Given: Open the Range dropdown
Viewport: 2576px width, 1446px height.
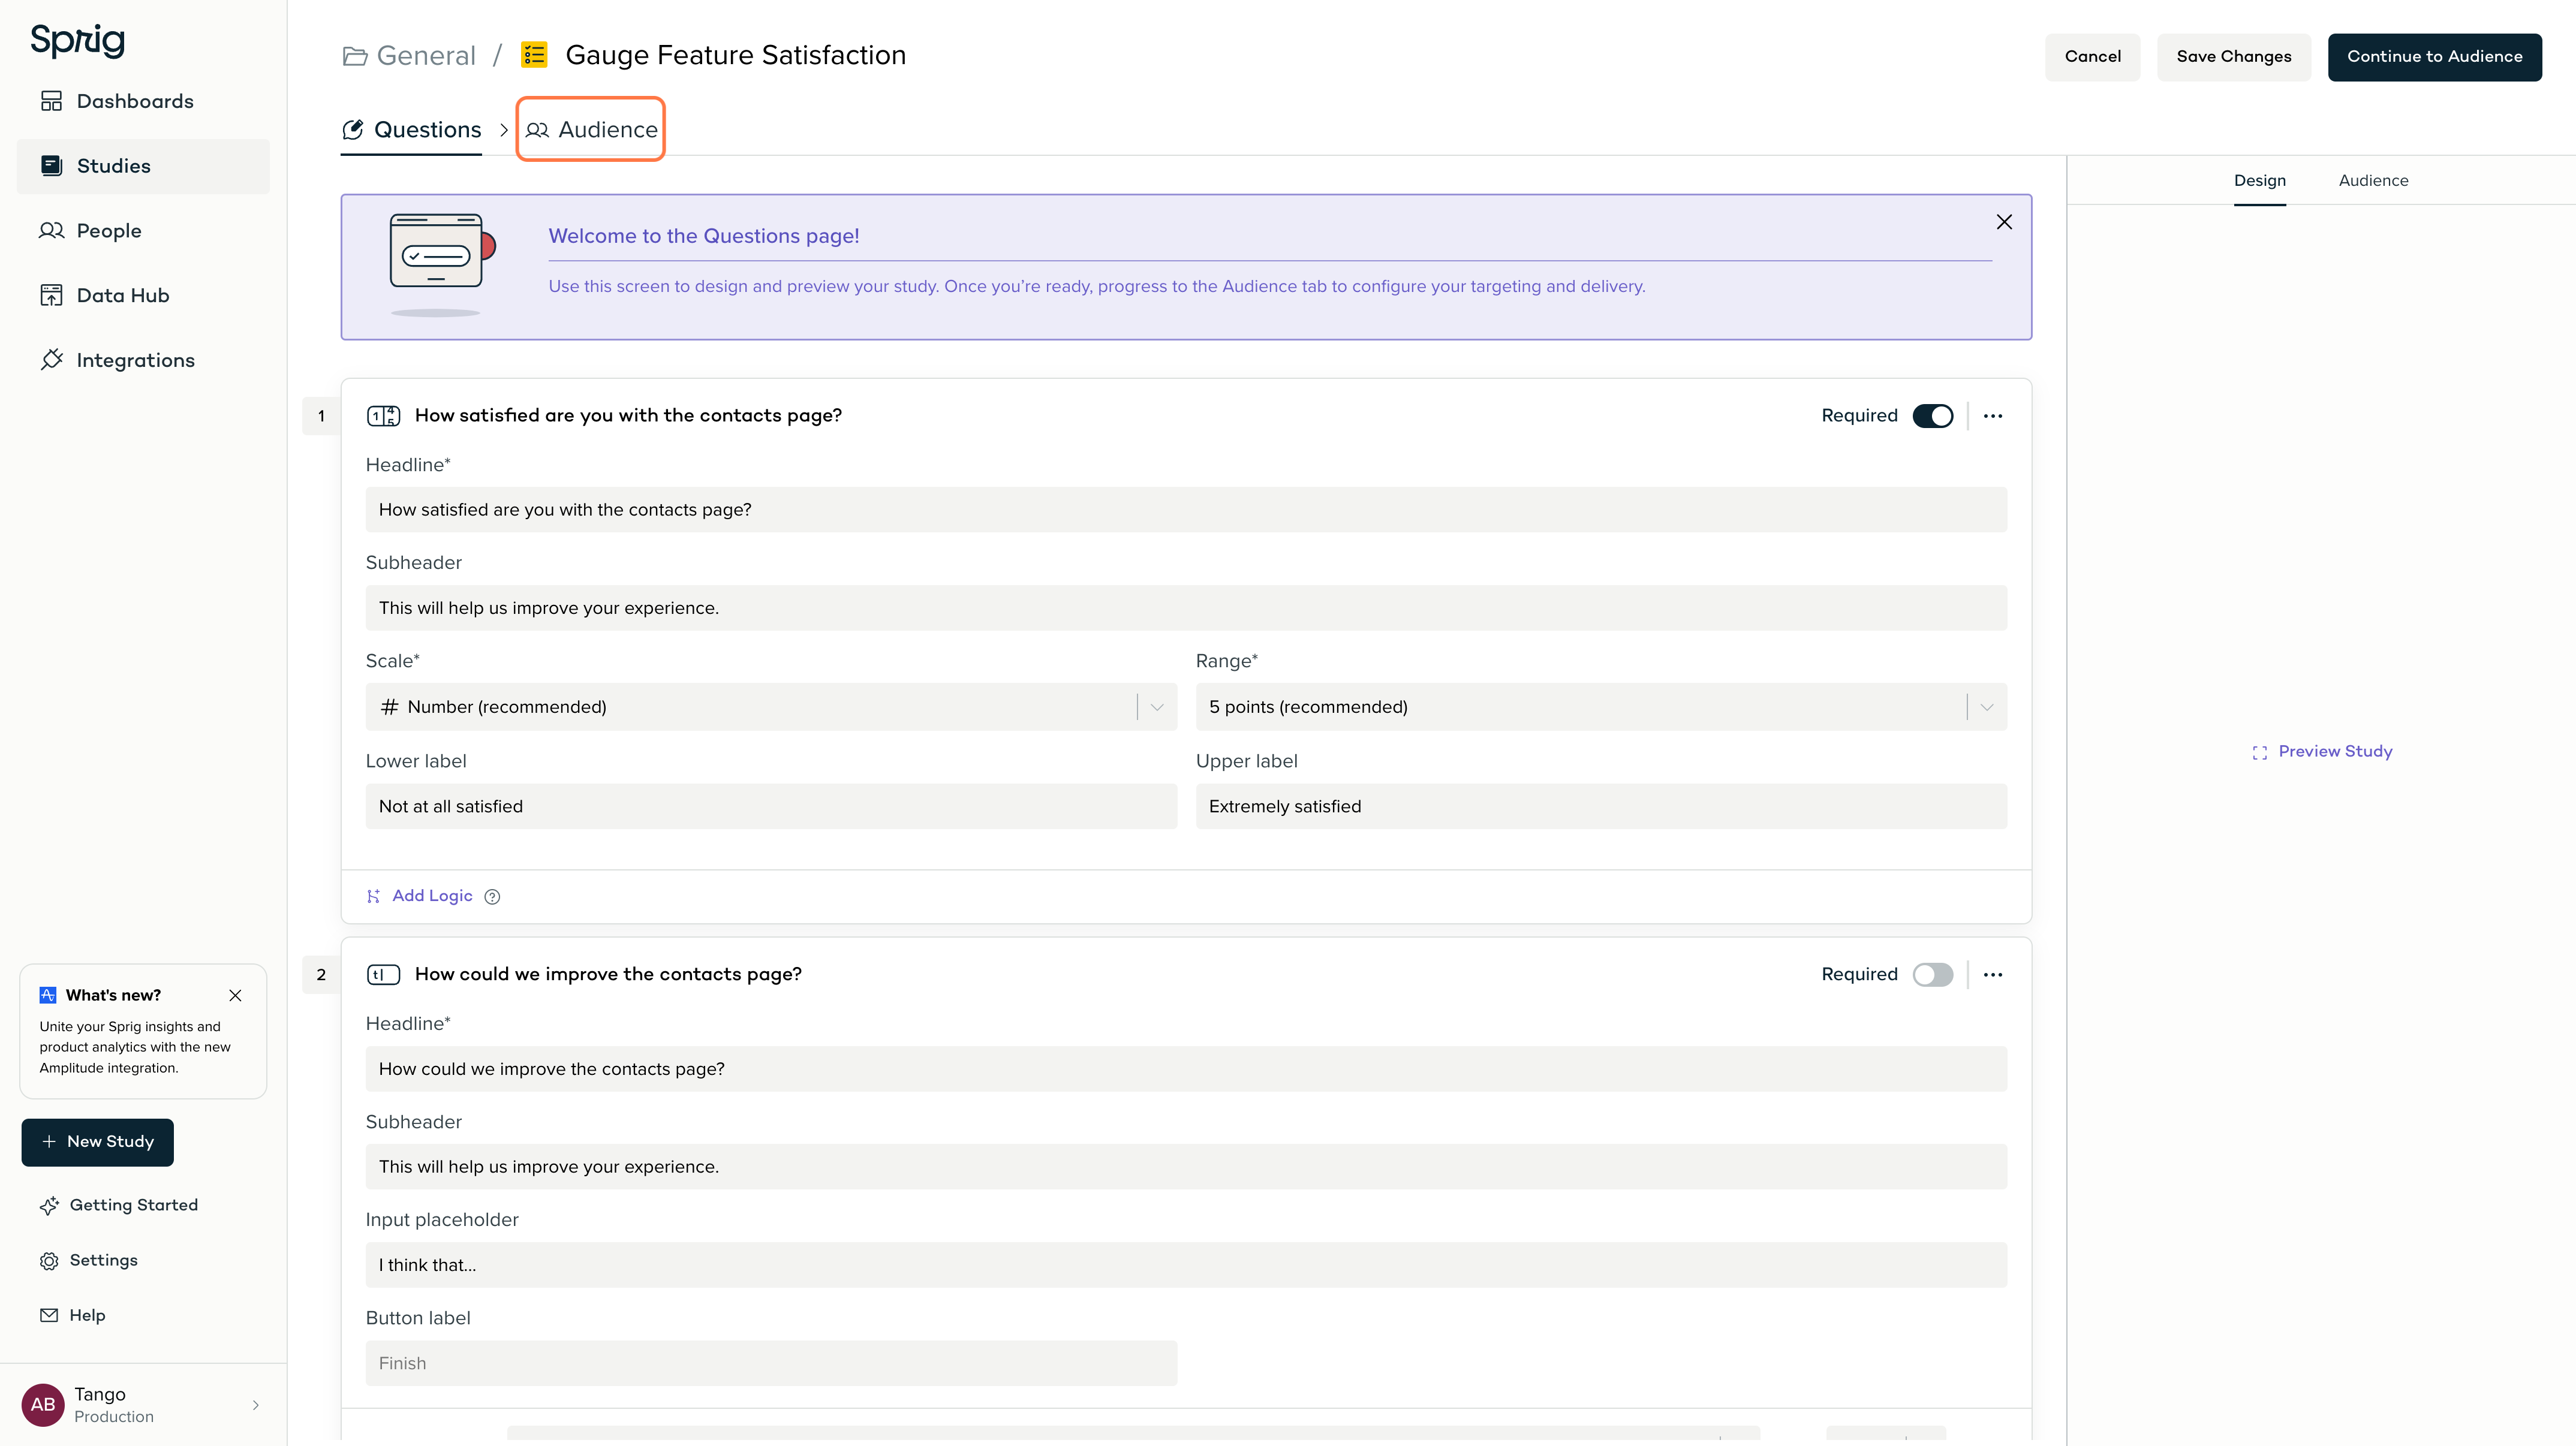Looking at the screenshot, I should coord(1601,707).
